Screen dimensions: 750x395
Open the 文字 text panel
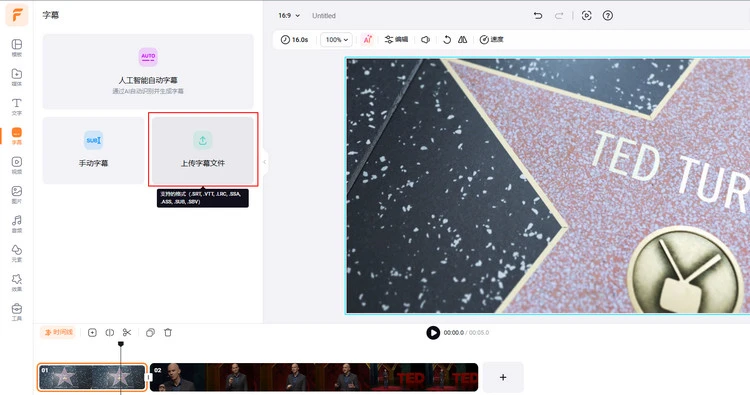[17, 106]
